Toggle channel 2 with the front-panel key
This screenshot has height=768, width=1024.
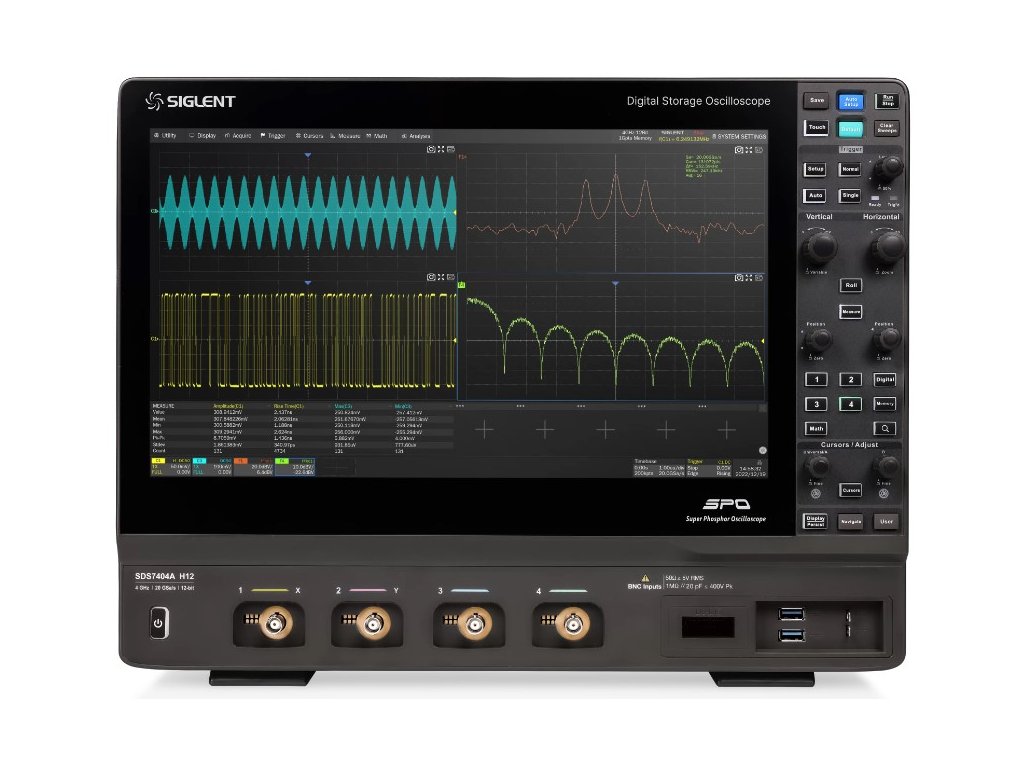(x=850, y=379)
